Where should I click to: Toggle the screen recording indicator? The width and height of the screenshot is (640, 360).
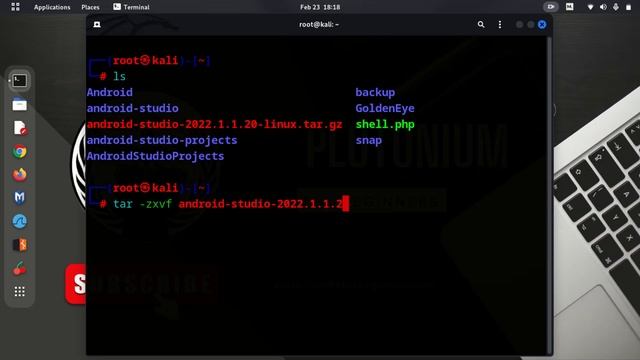551,7
